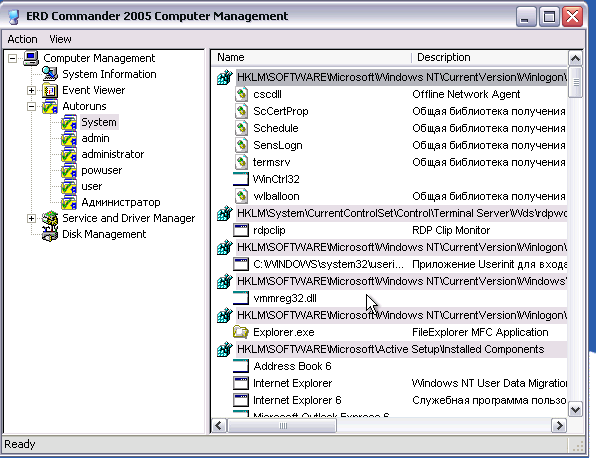Click registry icon beside Terminal Server key

pyautogui.click(x=225, y=213)
